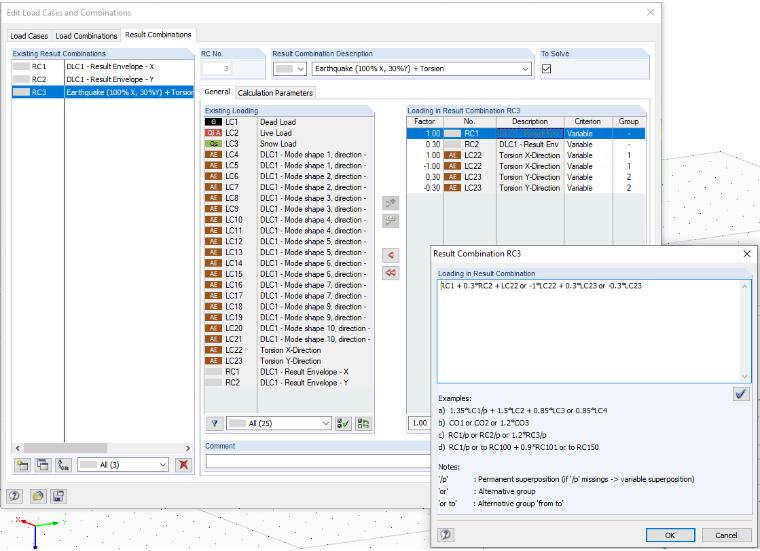Open the help icon in the main dialog
The height and width of the screenshot is (551, 760).
15,496
